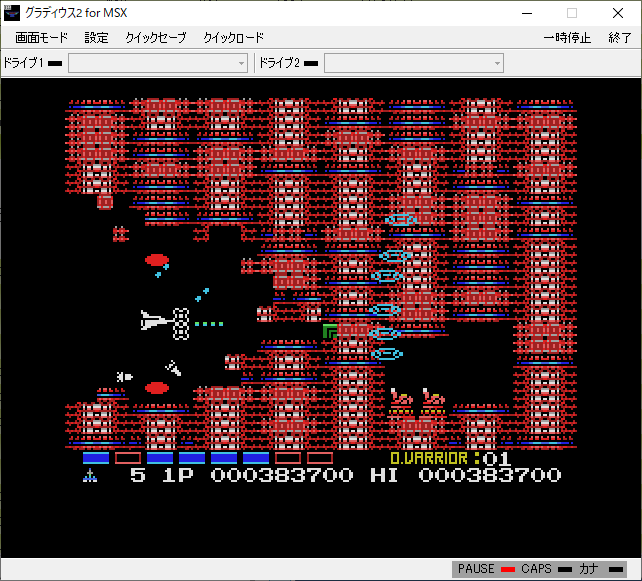Click the left ground cannon turret enemy
Image resolution: width=642 pixels, height=581 pixels.
tap(401, 402)
